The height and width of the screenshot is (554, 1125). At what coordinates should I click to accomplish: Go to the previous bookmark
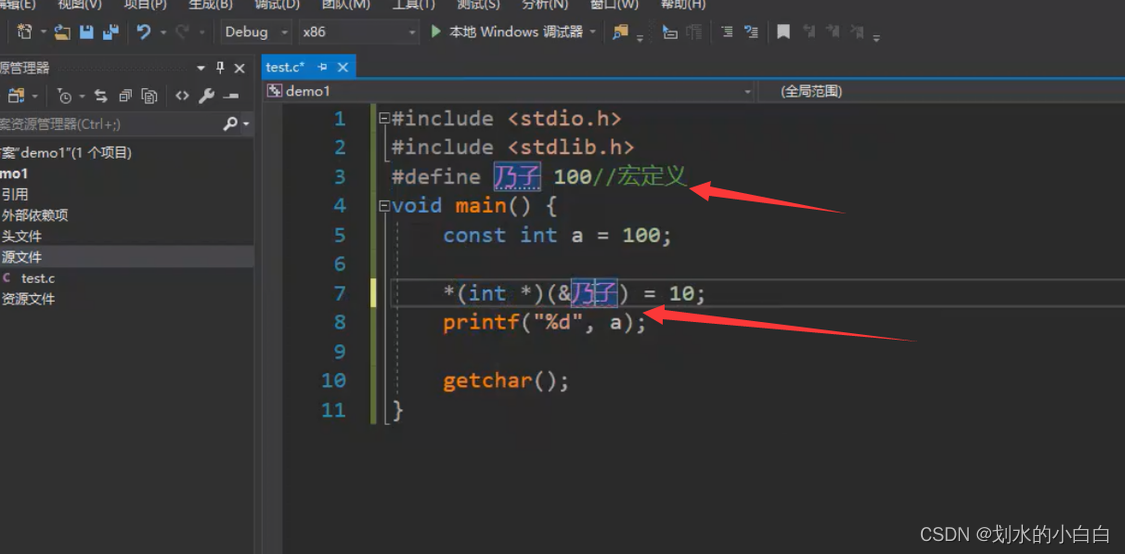(809, 32)
